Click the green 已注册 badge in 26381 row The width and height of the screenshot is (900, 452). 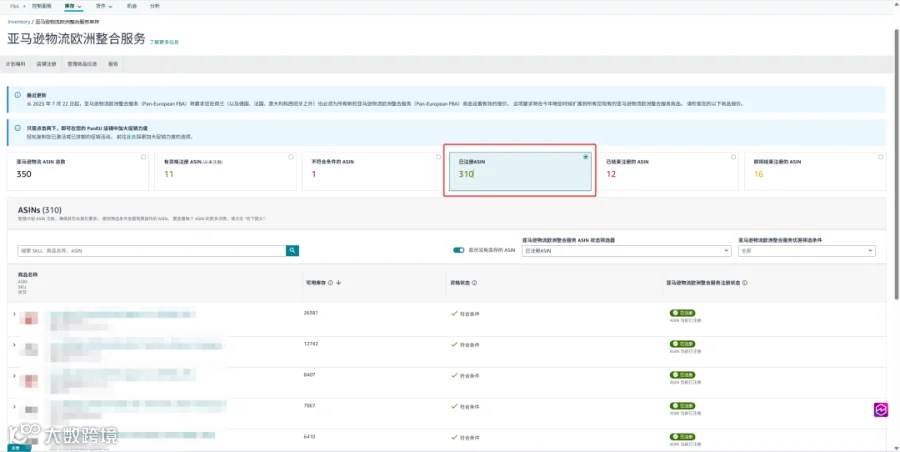point(682,313)
